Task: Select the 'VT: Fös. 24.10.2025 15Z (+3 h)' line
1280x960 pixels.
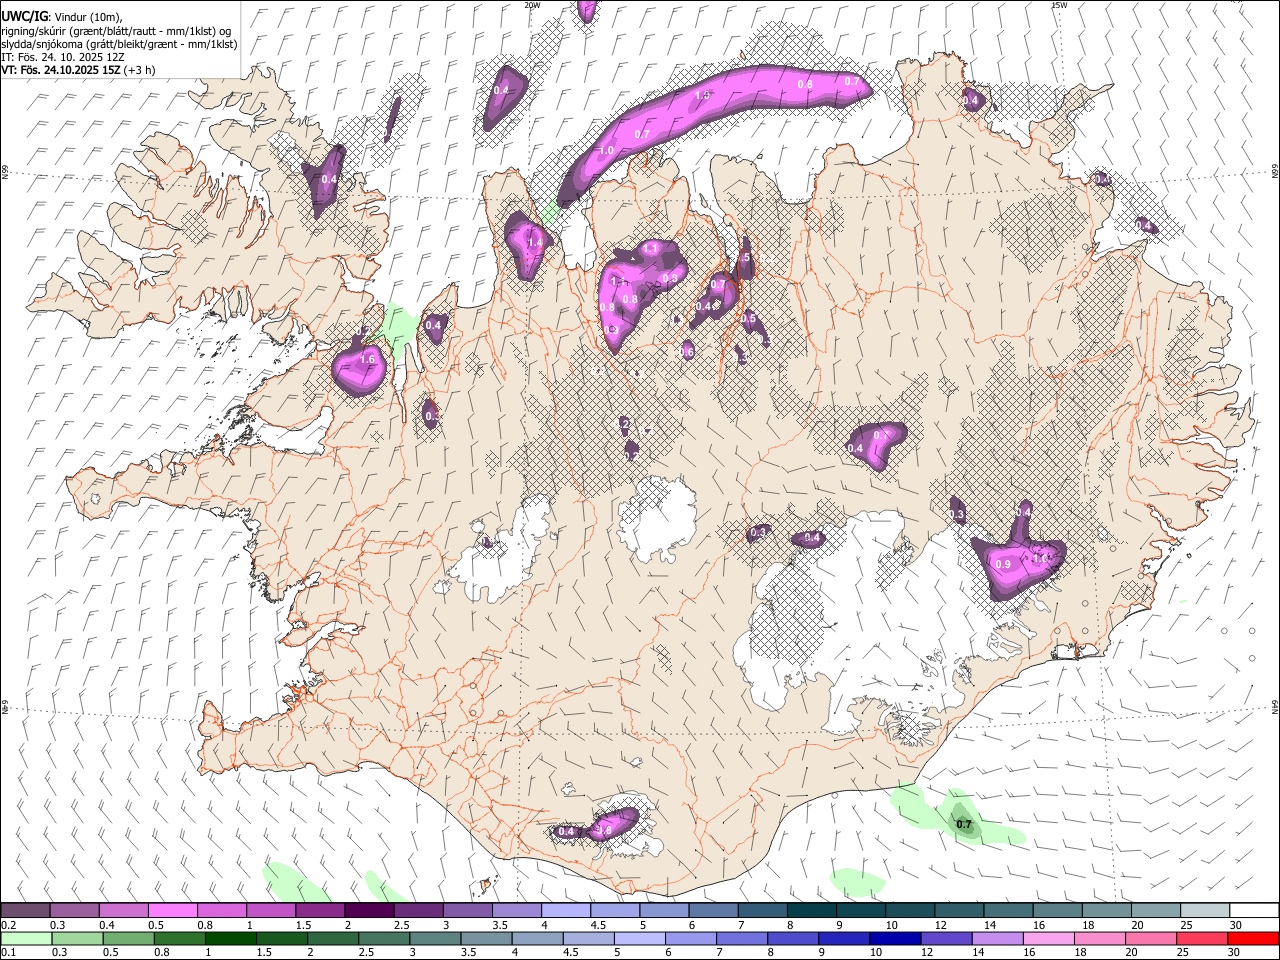Action: tap(78, 70)
